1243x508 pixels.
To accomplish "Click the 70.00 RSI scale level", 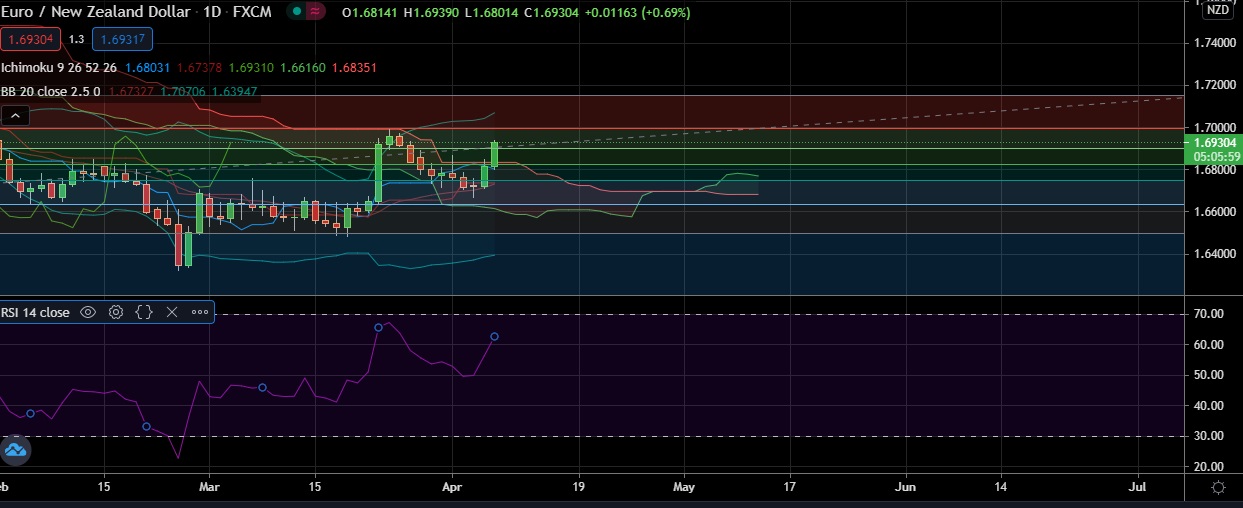I will [1207, 314].
